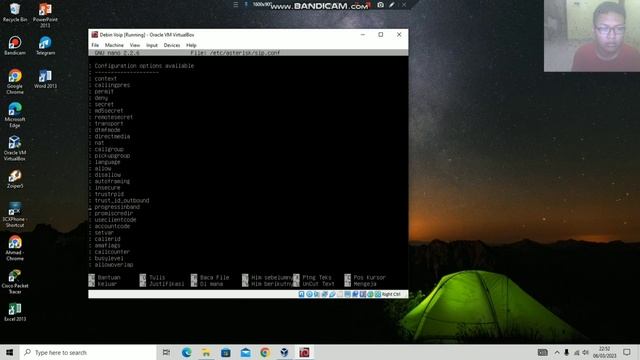Click the 'allowoverlap' line in the terminal
Image resolution: width=640 pixels, height=360 pixels.
point(114,265)
